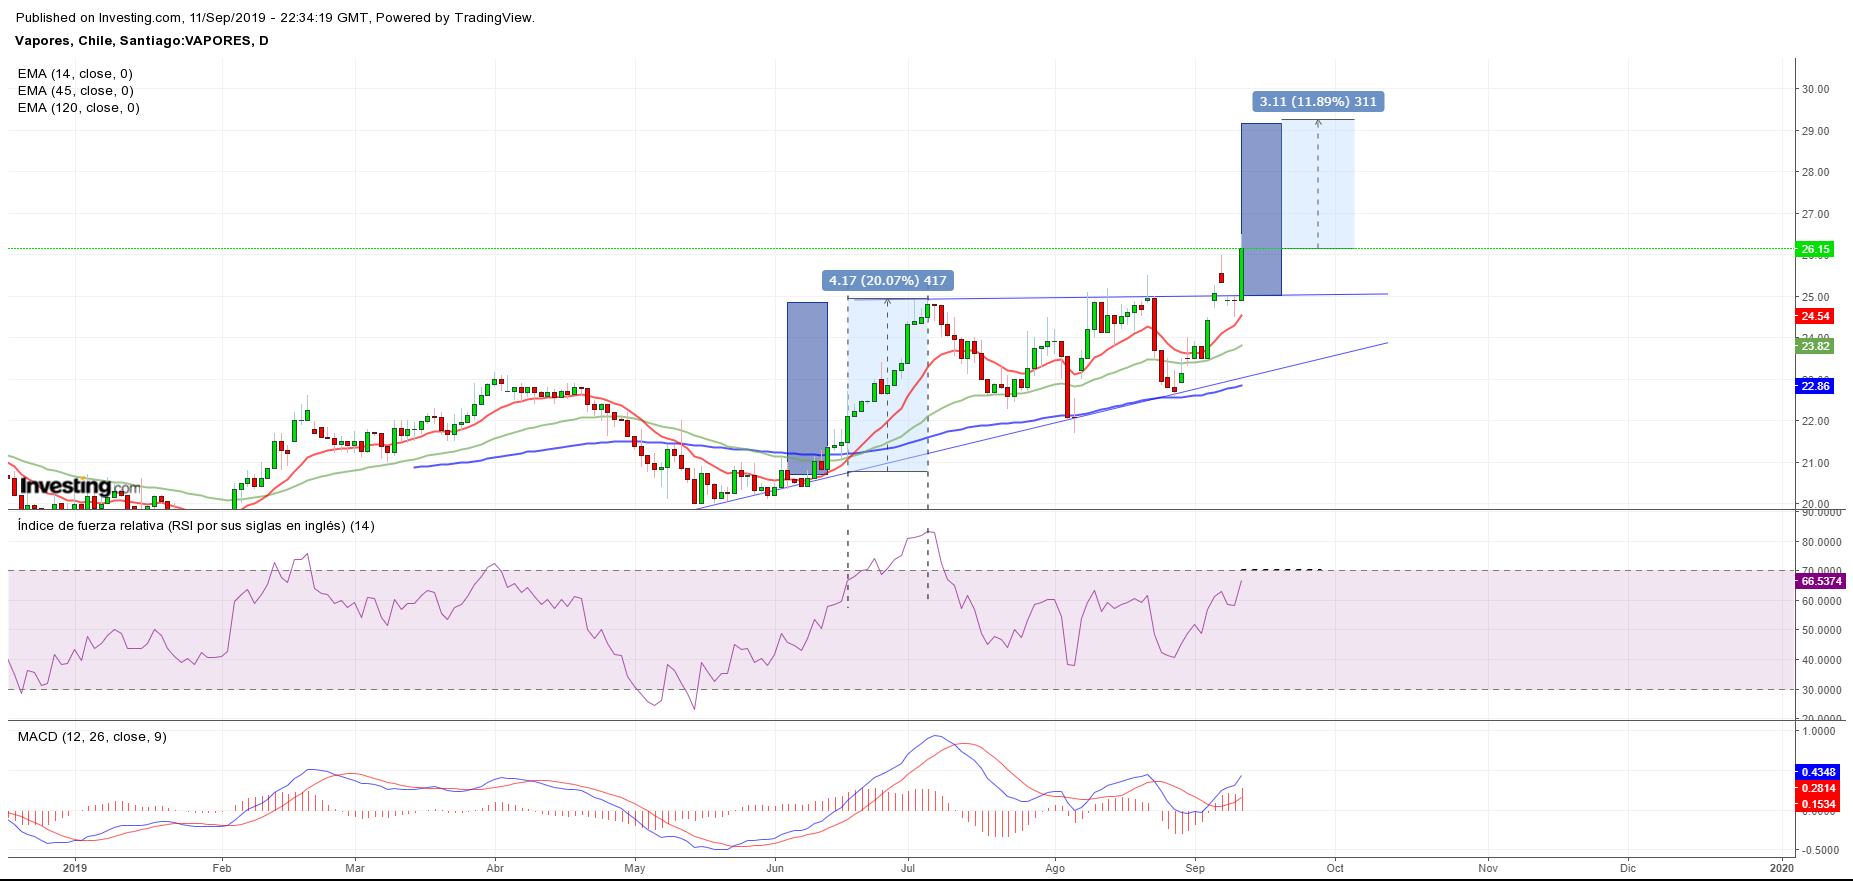Click the 50.0000 RSI axis label
Image resolution: width=1853 pixels, height=881 pixels.
coord(1821,631)
